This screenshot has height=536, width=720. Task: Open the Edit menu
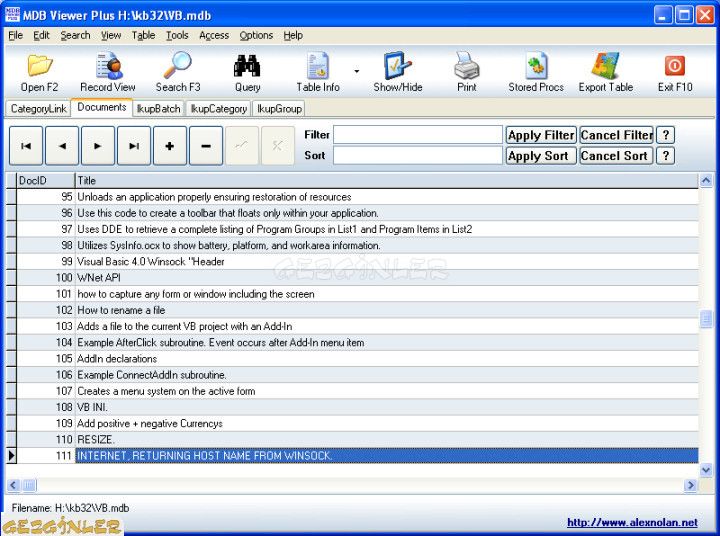[x=41, y=35]
